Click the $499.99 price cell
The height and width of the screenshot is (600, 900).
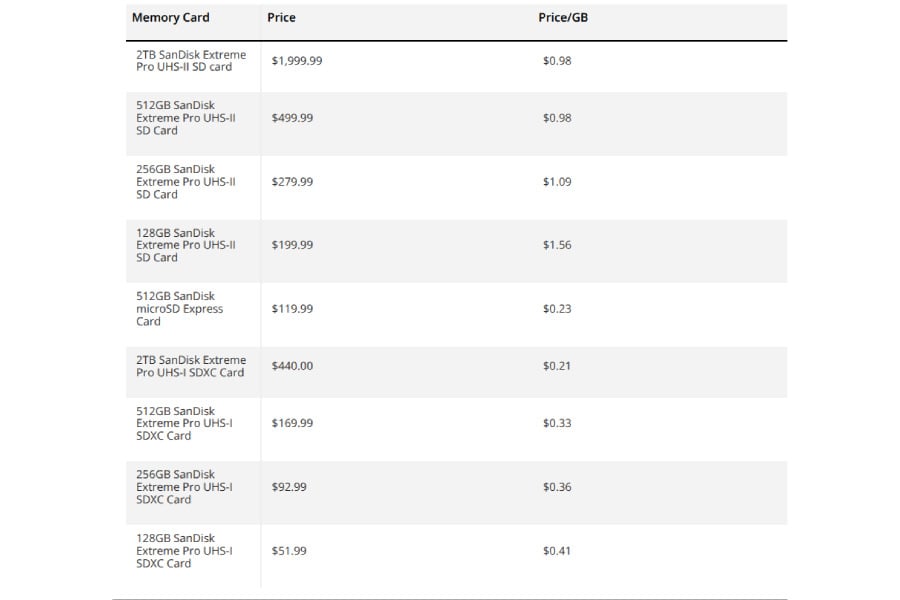292,118
